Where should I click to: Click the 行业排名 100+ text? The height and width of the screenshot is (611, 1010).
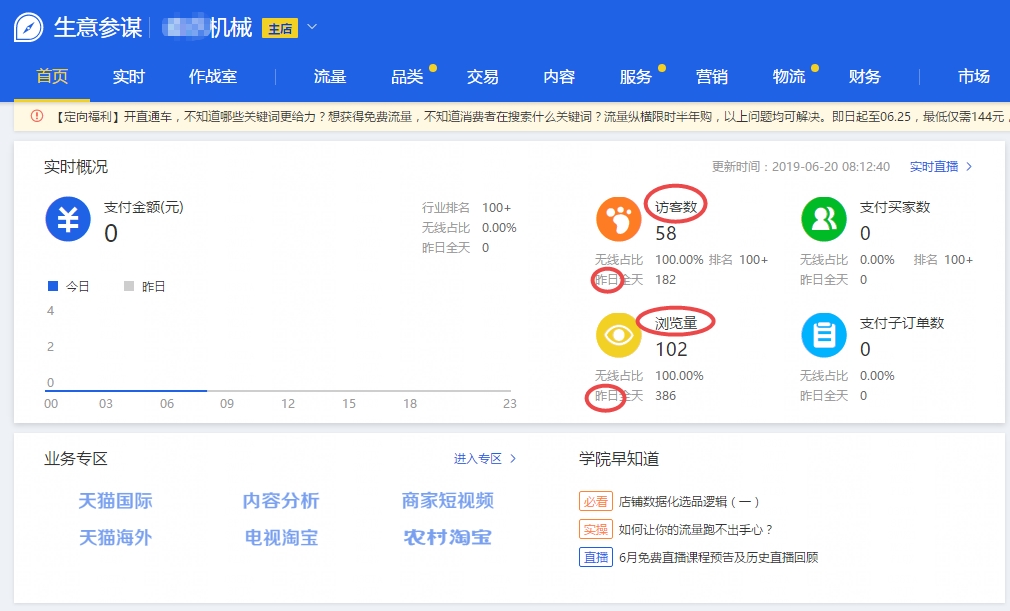466,207
